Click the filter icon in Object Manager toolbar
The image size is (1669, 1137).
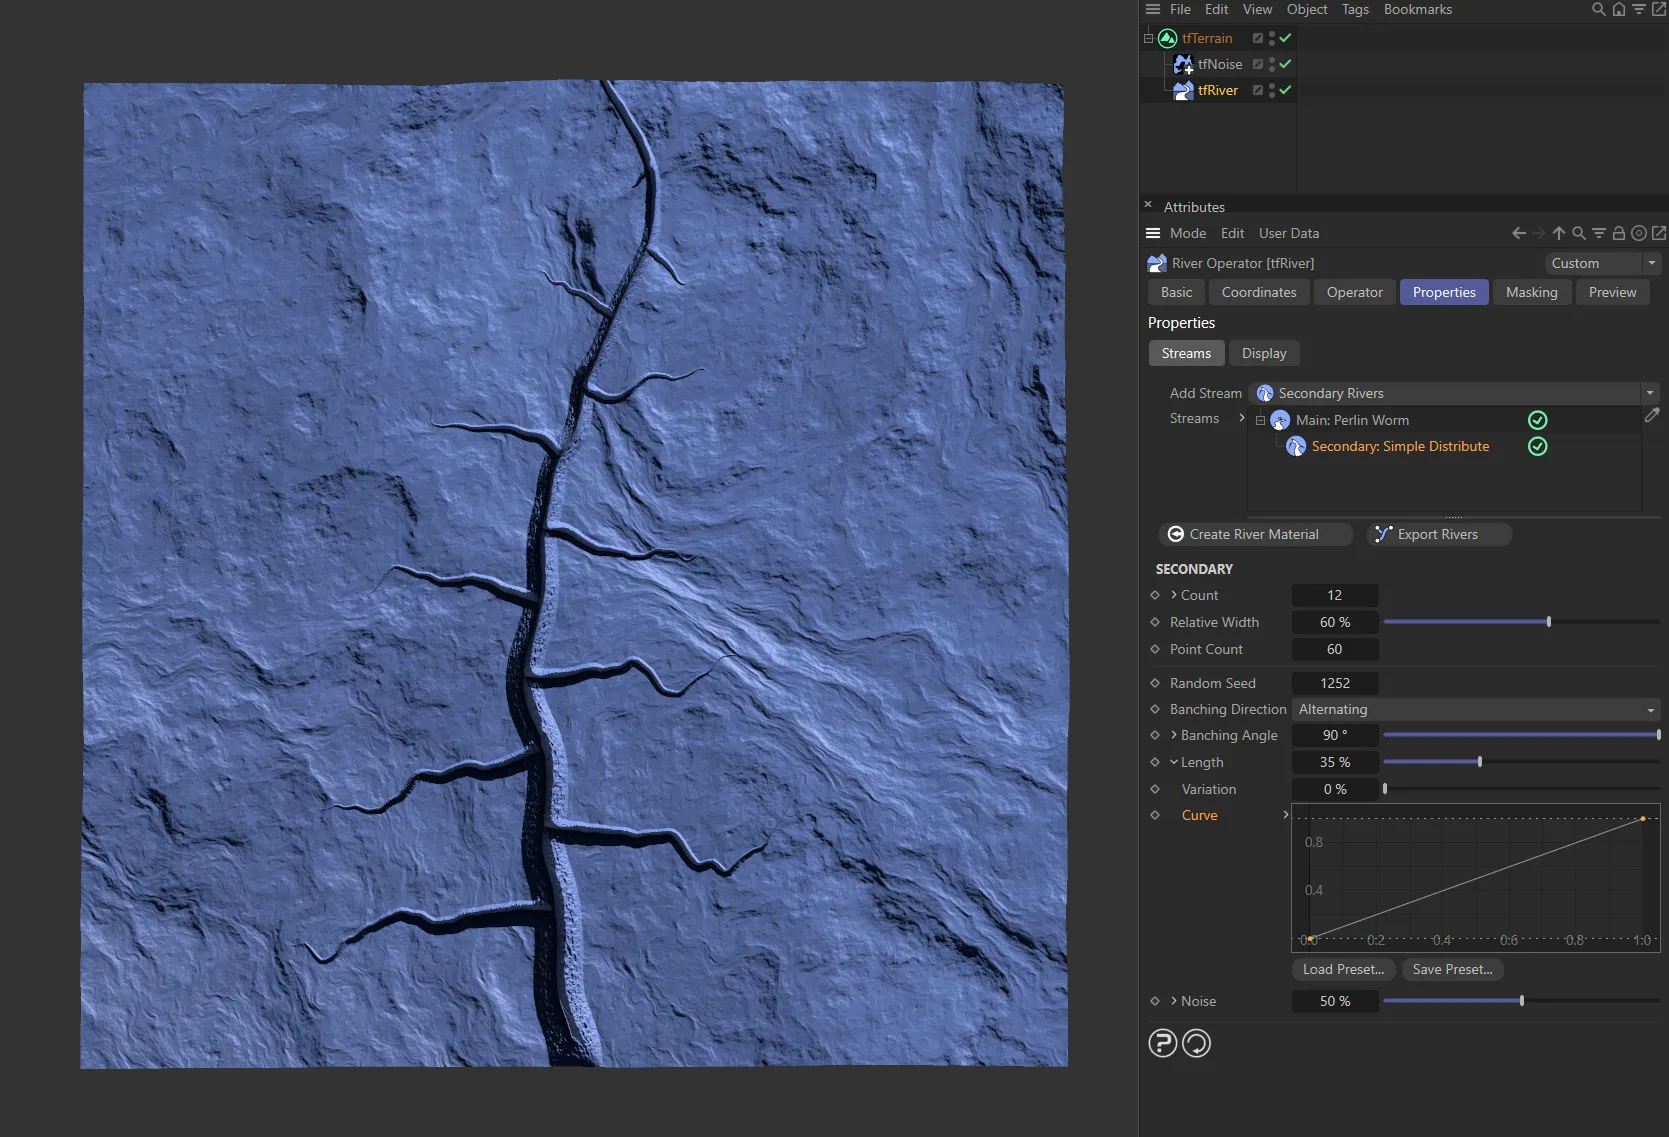[x=1640, y=9]
